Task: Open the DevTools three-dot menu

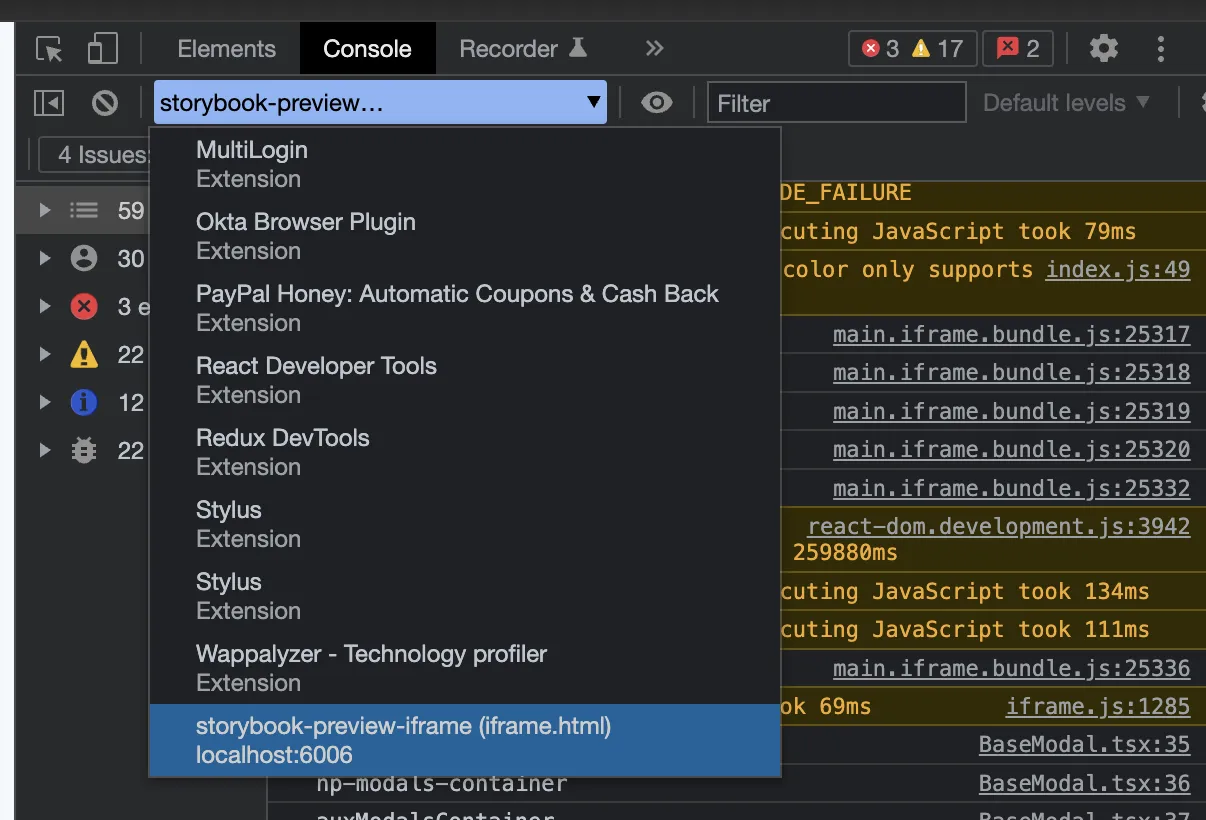Action: 1161,48
